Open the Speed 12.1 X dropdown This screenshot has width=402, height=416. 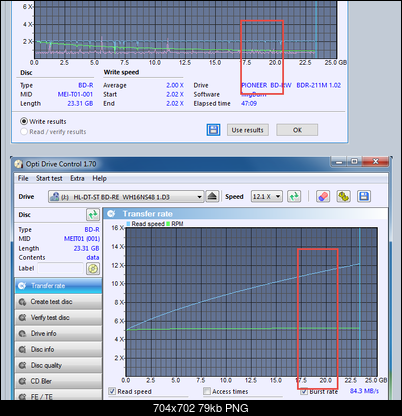[x=267, y=197]
